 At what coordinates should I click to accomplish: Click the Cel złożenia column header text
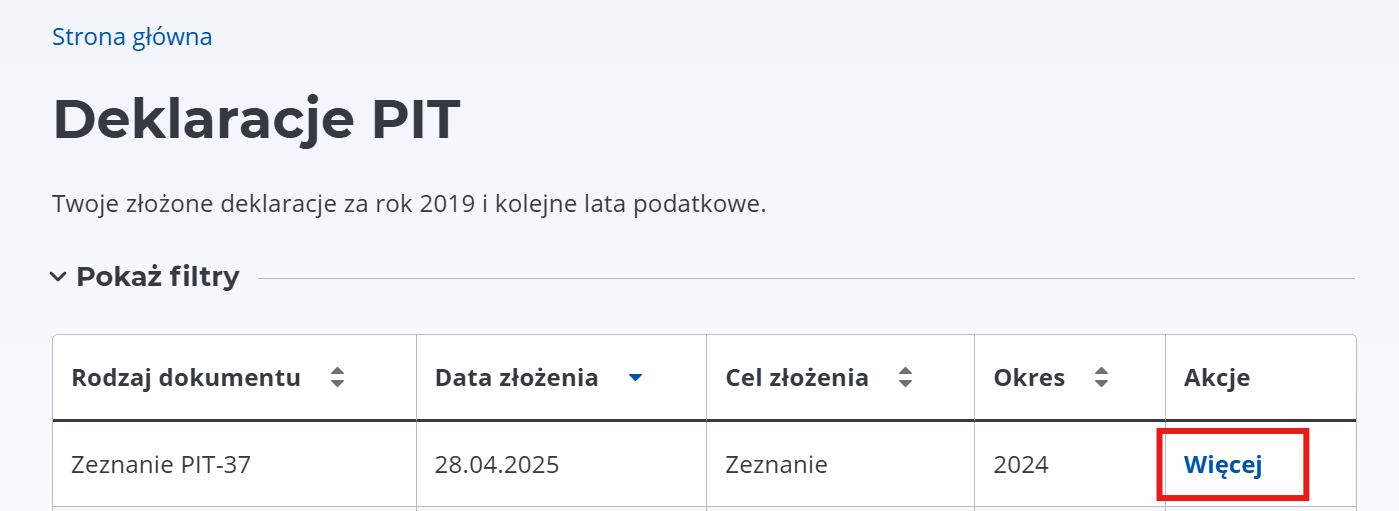[797, 378]
